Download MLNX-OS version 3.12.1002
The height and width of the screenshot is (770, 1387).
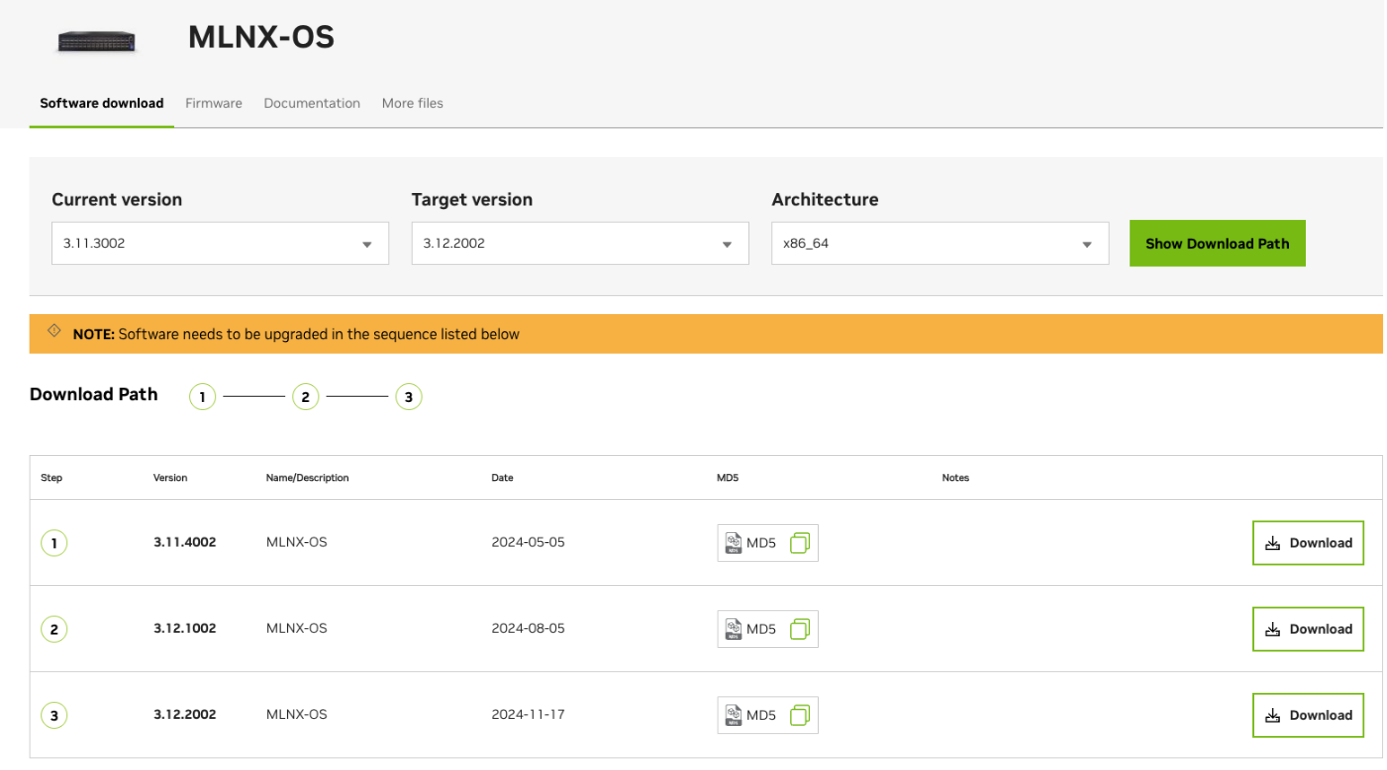1308,629
